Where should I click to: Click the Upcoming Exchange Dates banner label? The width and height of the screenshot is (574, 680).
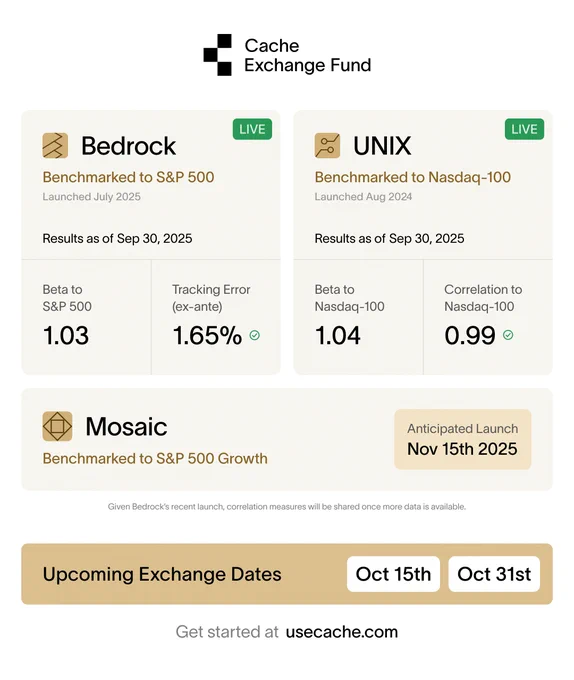[162, 574]
